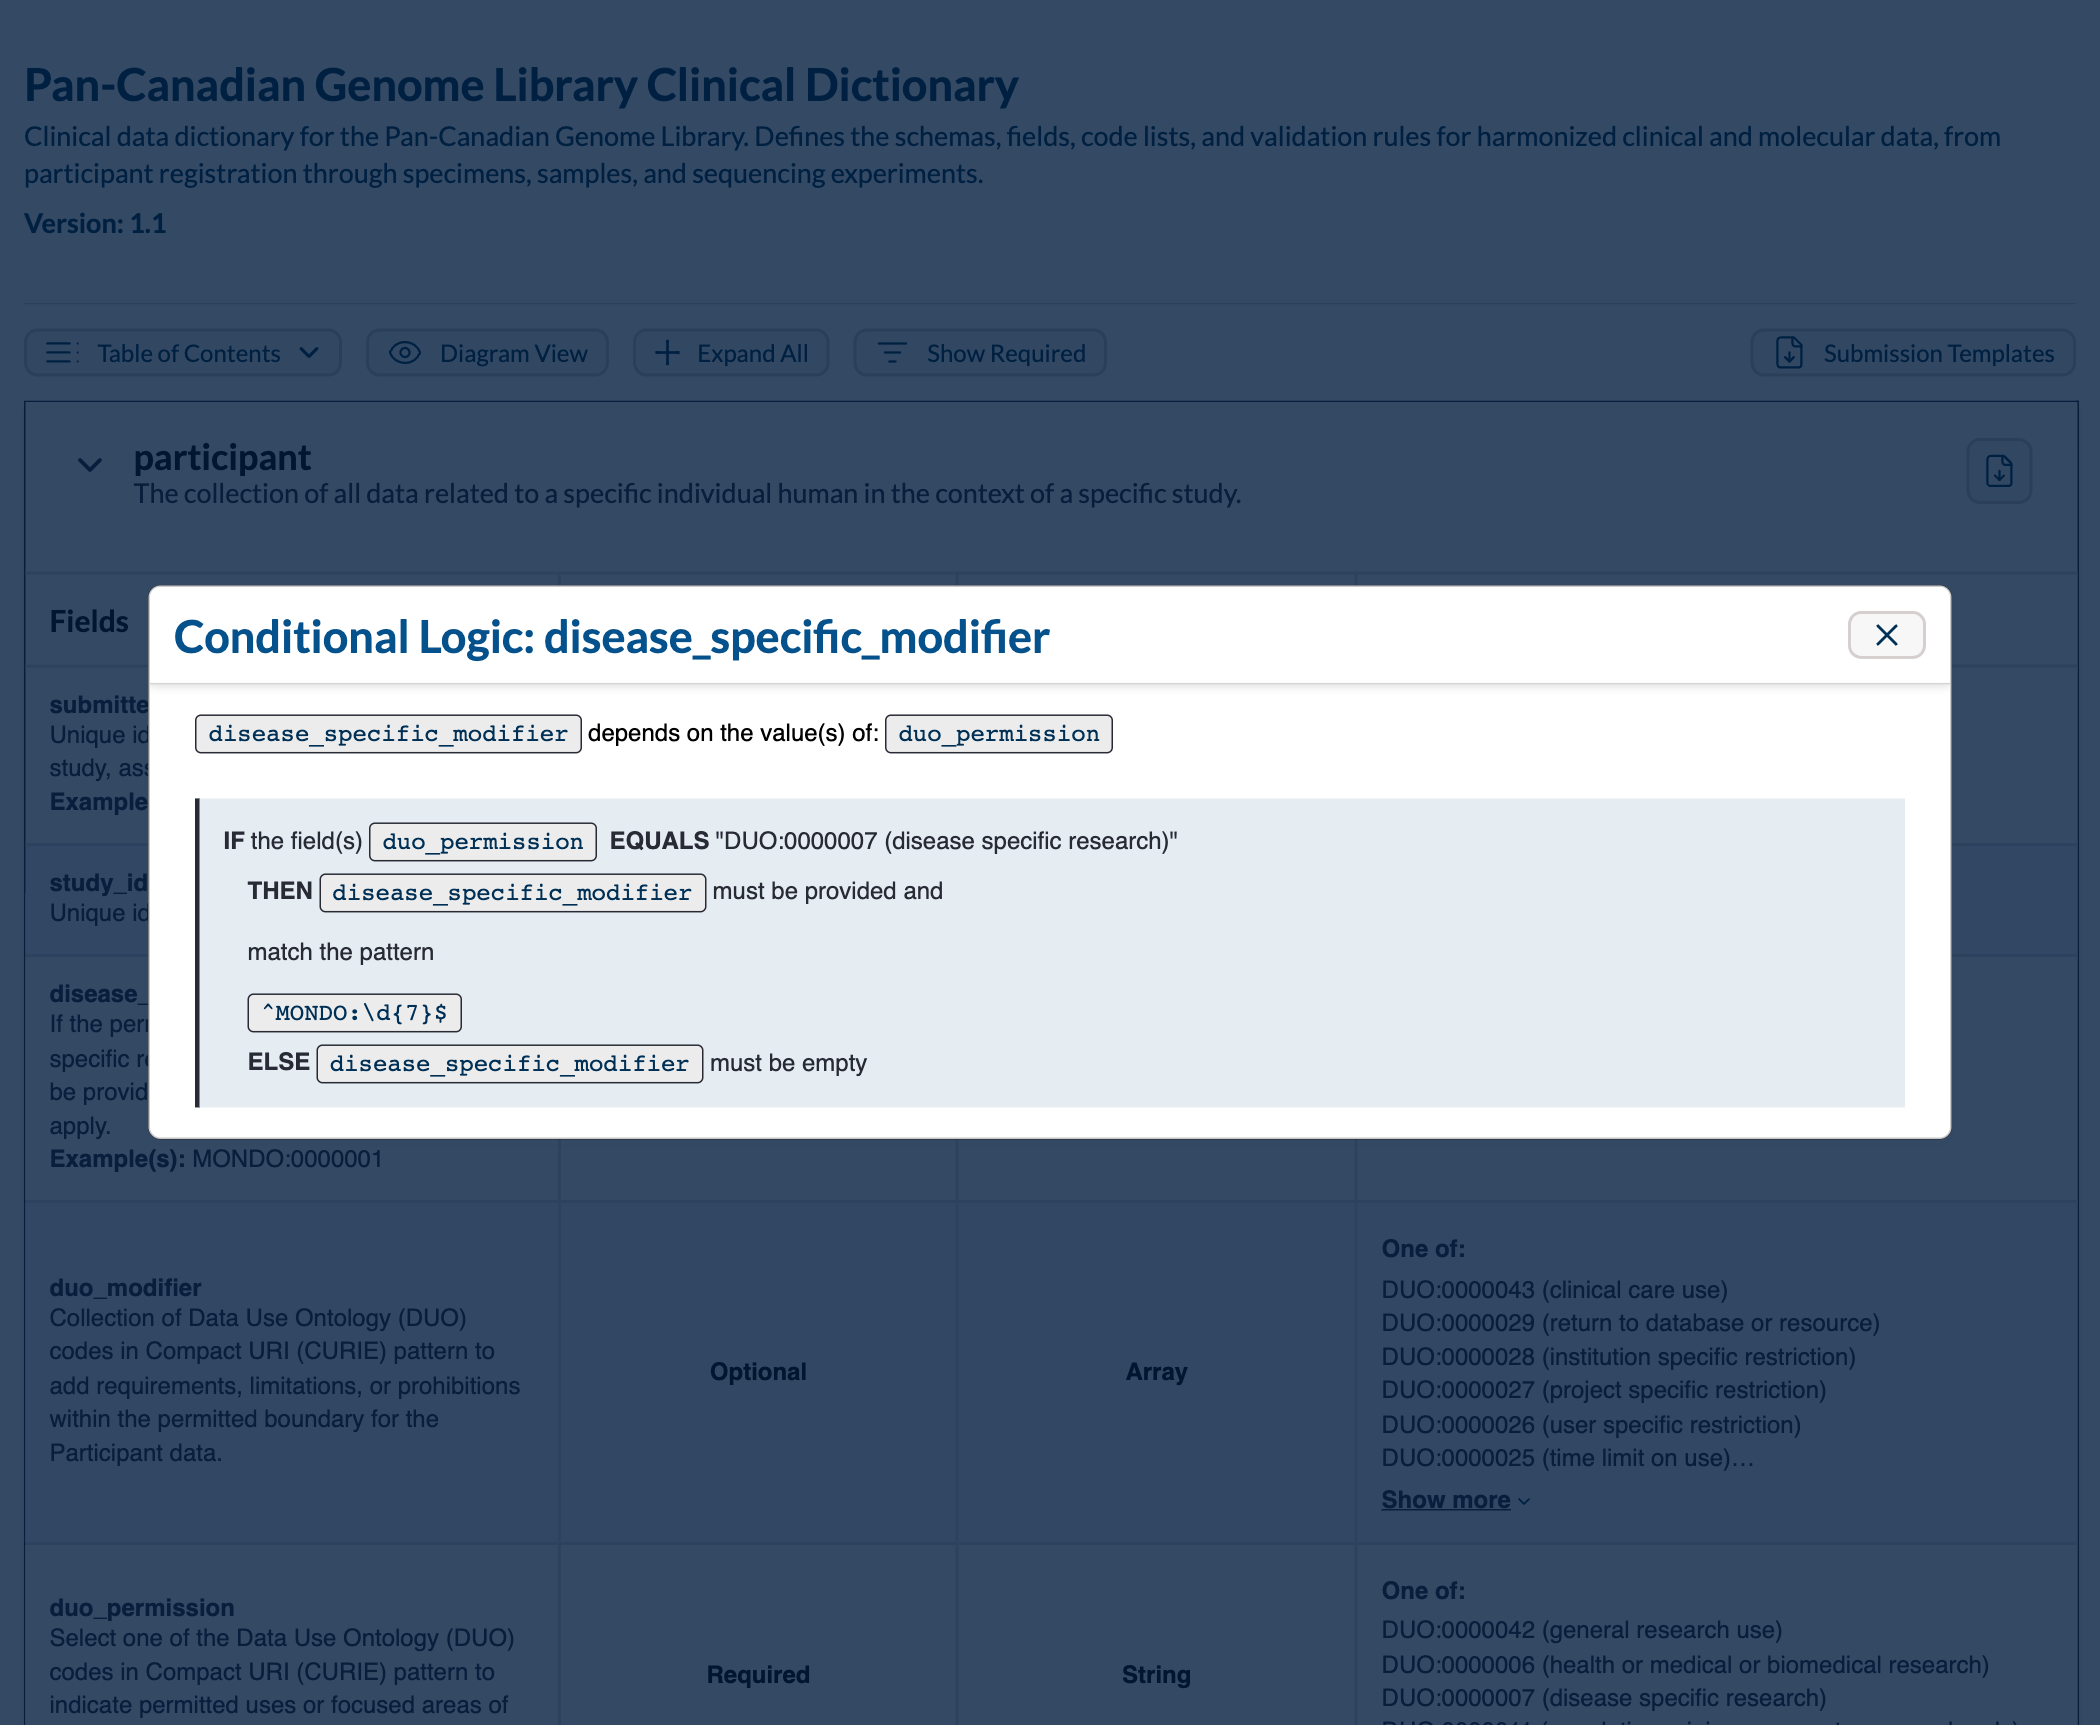Click the Fields column header

coord(89,622)
